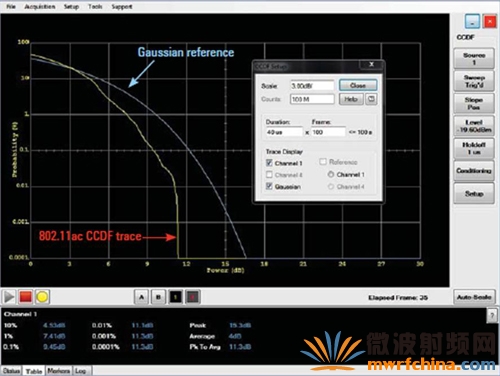Viewport: 500px width, 376px height.
Task: Click the Auto-Scale button
Action: (474, 297)
